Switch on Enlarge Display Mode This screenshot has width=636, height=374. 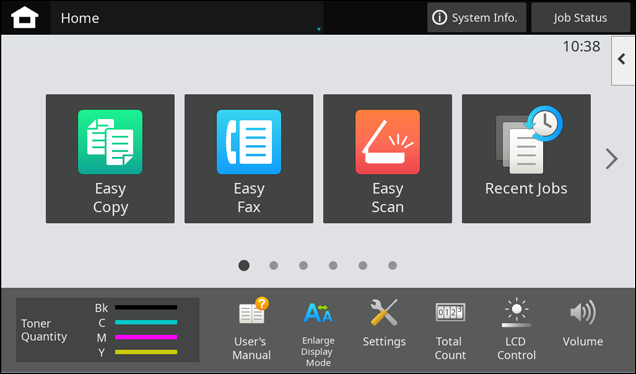click(x=318, y=334)
